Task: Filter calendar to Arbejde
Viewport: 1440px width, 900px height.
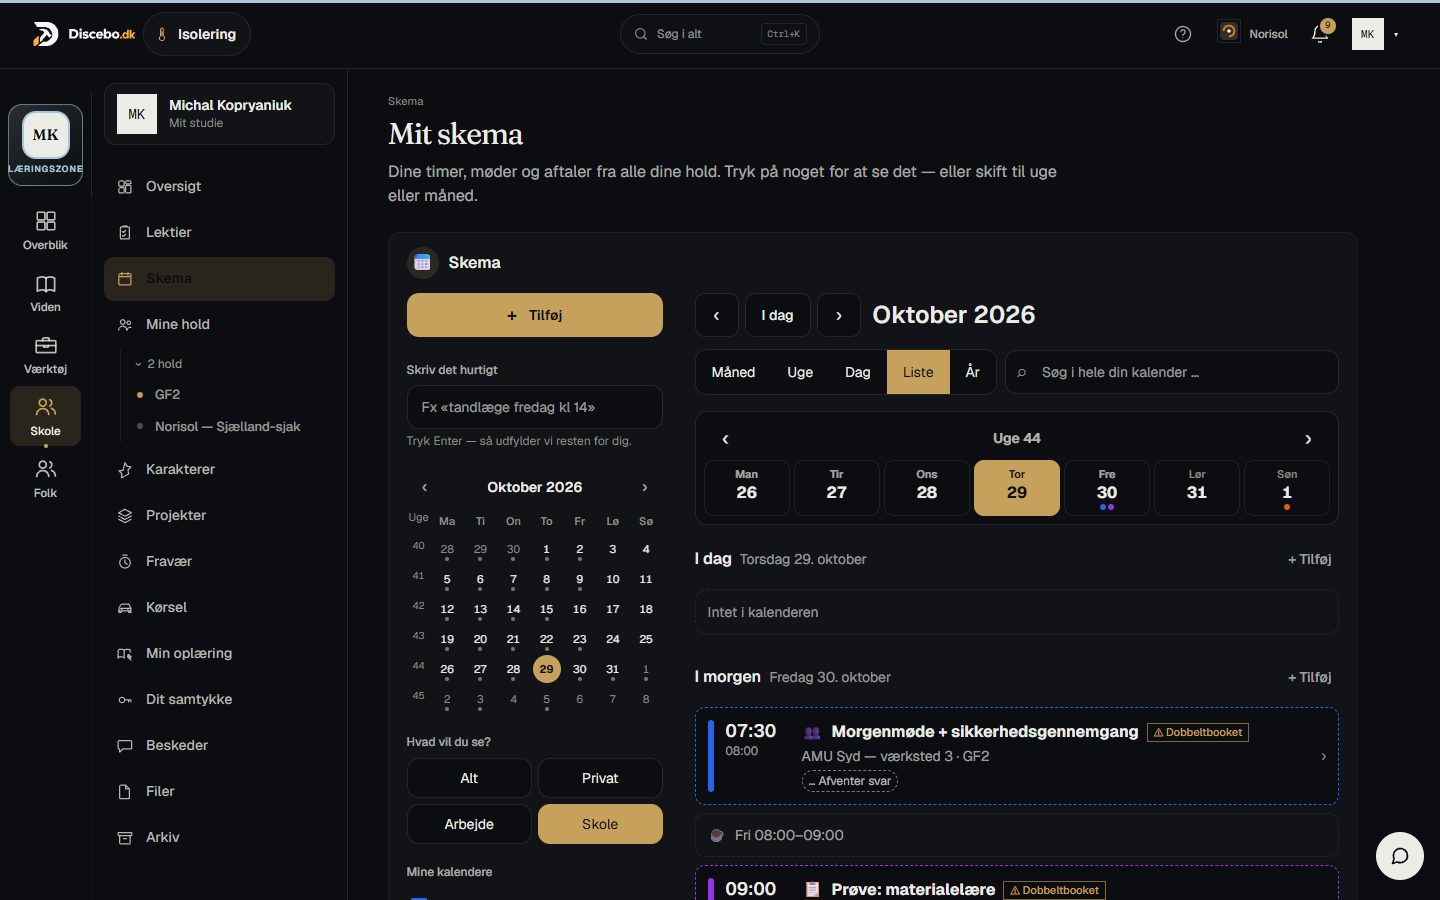Action: [x=469, y=824]
